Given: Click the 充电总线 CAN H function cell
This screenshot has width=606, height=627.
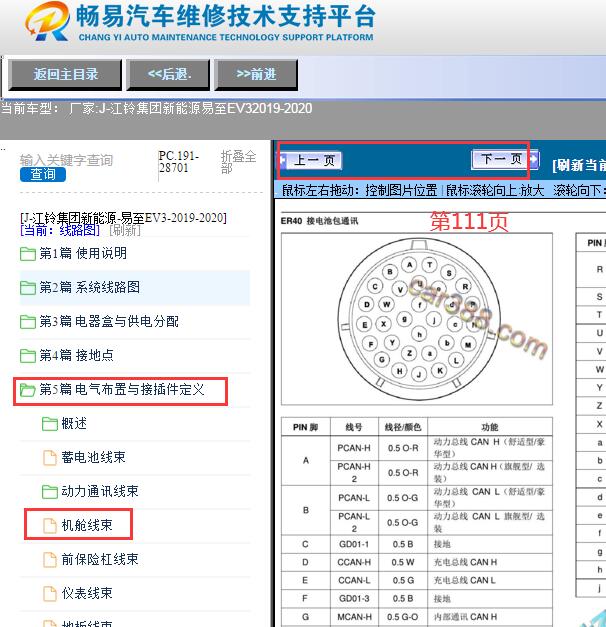Looking at the screenshot, I should point(490,563).
